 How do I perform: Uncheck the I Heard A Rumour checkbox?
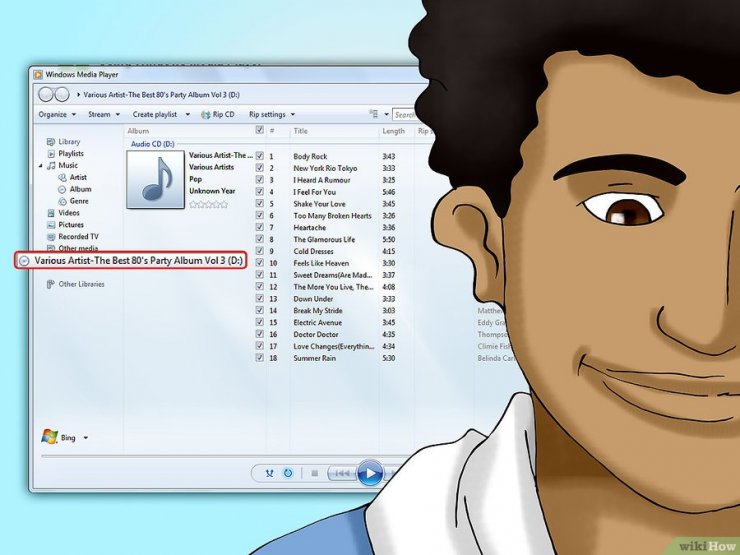pyautogui.click(x=260, y=179)
